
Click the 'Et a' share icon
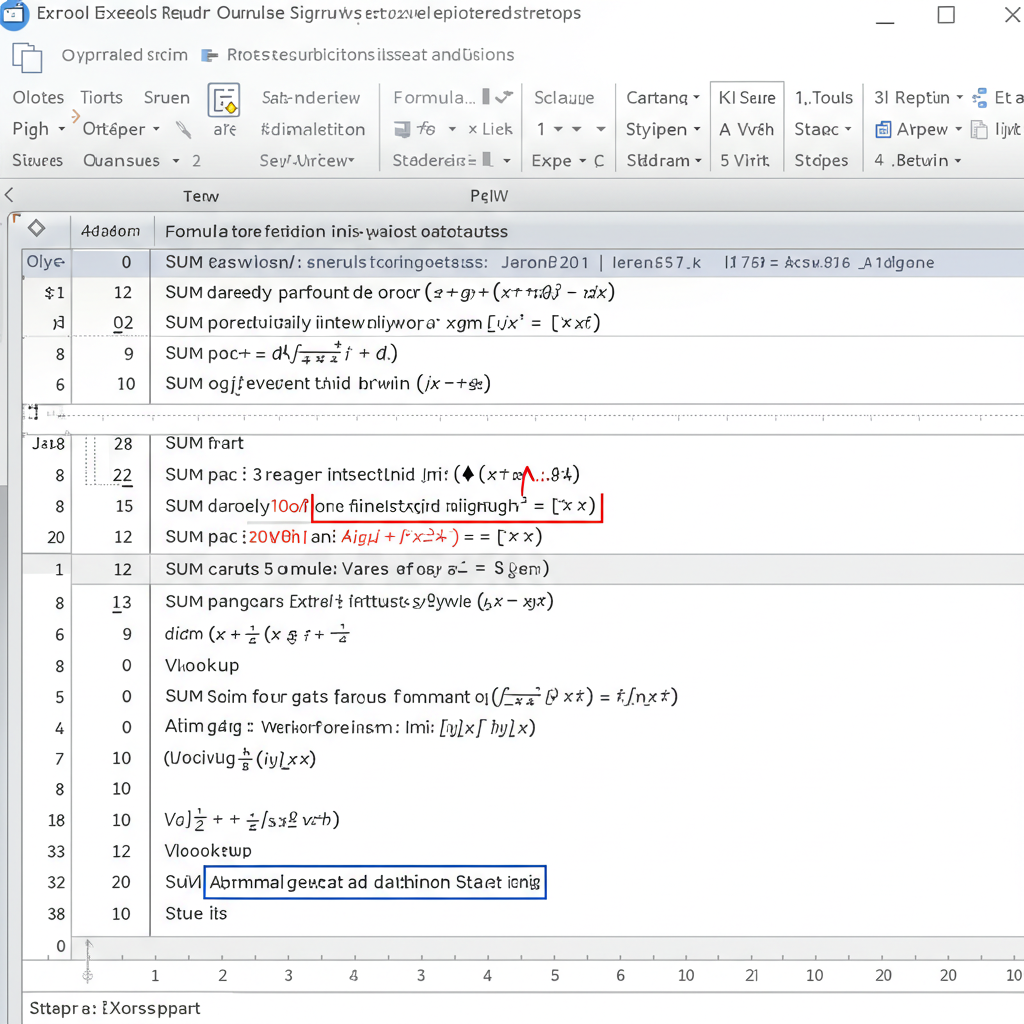point(979,98)
